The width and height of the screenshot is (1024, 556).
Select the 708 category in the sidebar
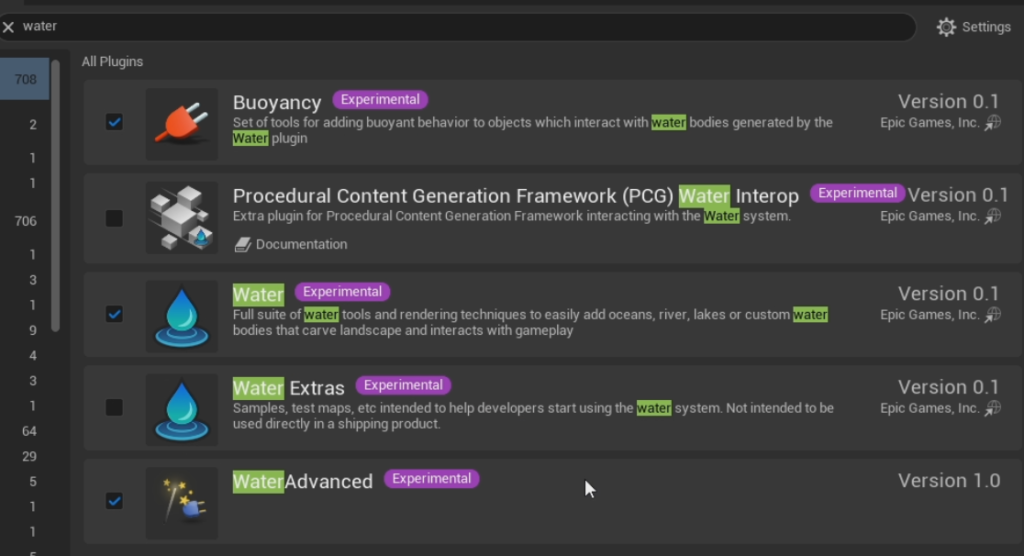[25, 79]
